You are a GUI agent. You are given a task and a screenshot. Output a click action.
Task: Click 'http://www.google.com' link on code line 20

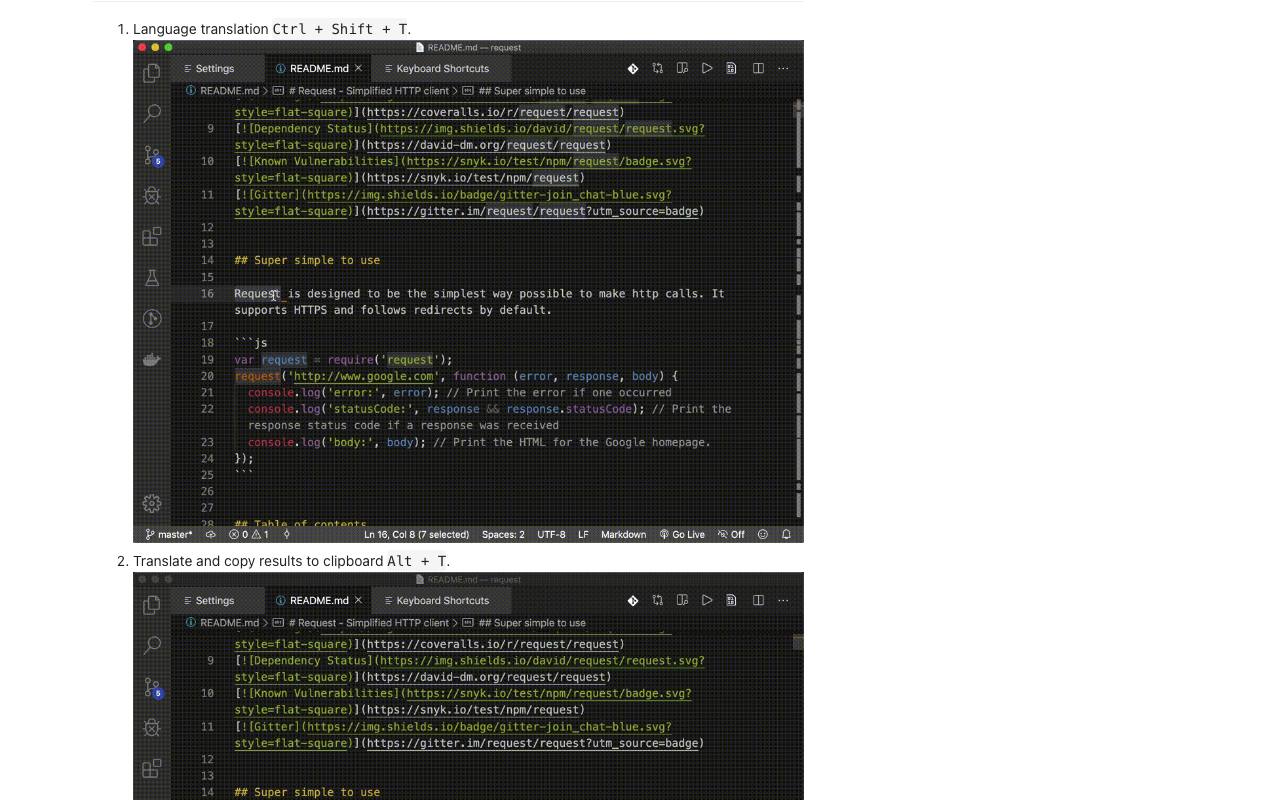click(x=364, y=376)
